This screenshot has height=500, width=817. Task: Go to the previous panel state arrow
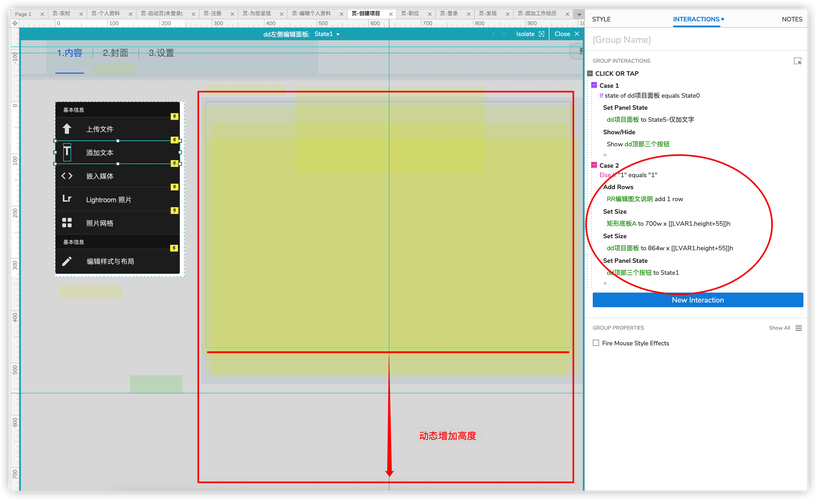pyautogui.click(x=493, y=34)
